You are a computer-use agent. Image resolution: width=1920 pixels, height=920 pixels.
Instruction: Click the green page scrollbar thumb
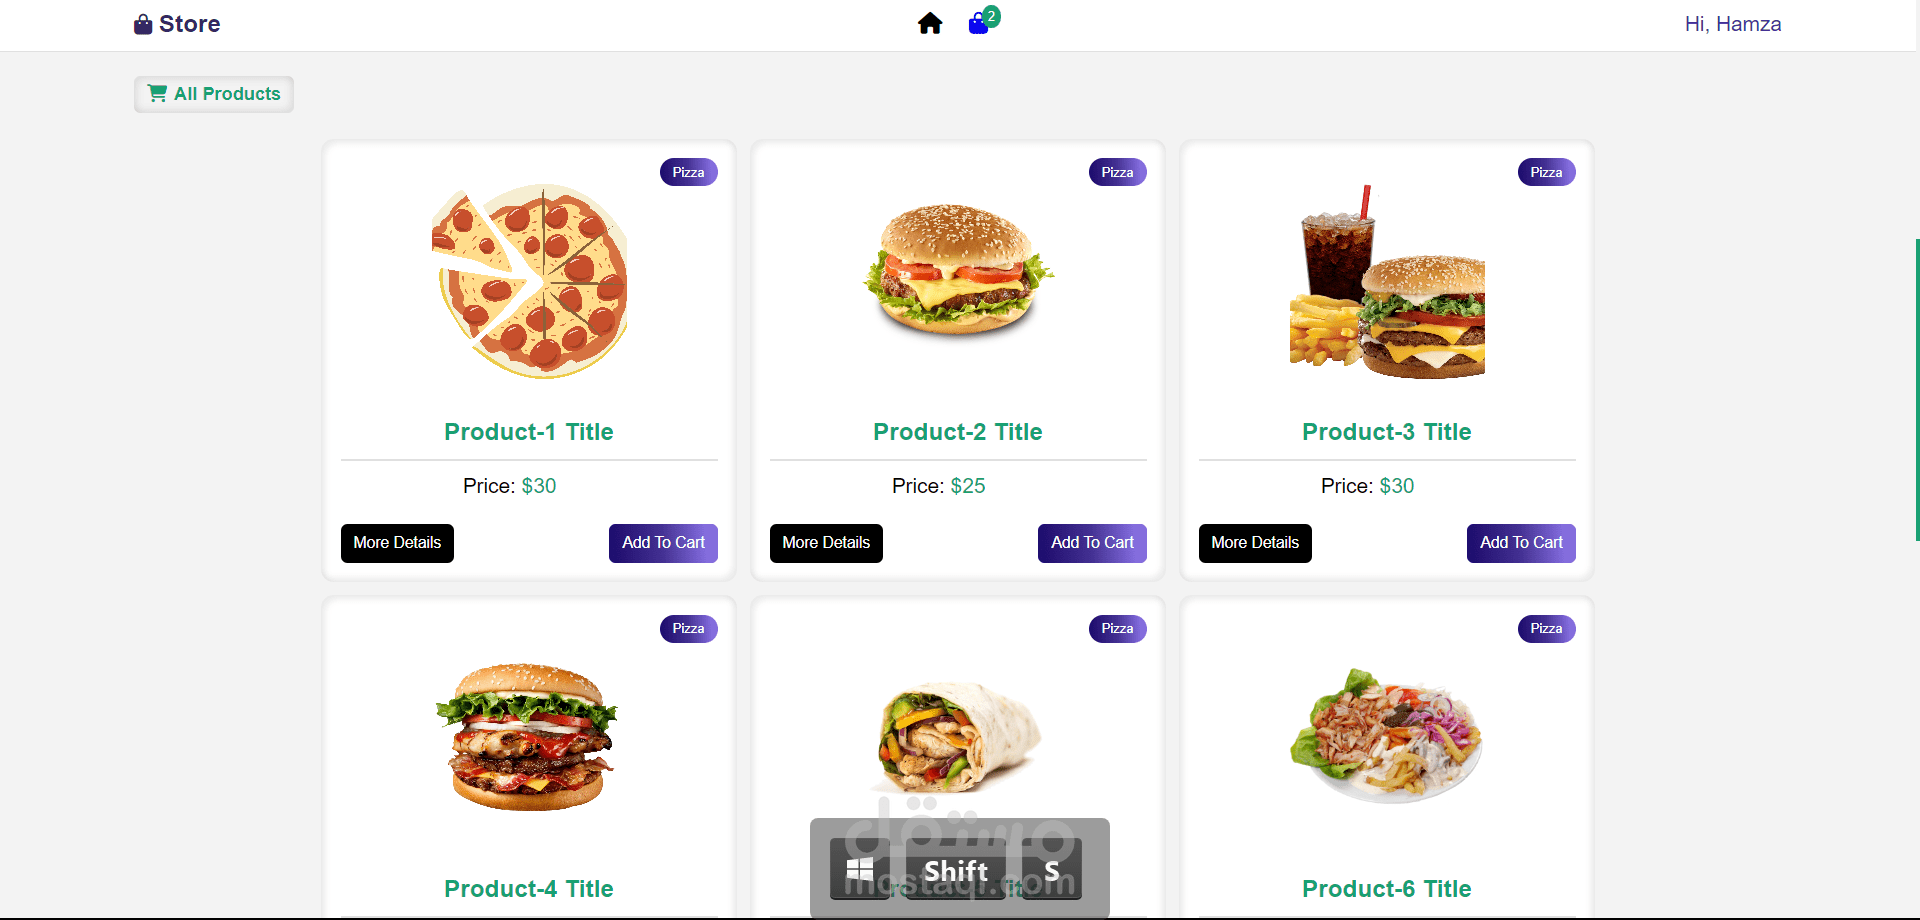point(1917,390)
